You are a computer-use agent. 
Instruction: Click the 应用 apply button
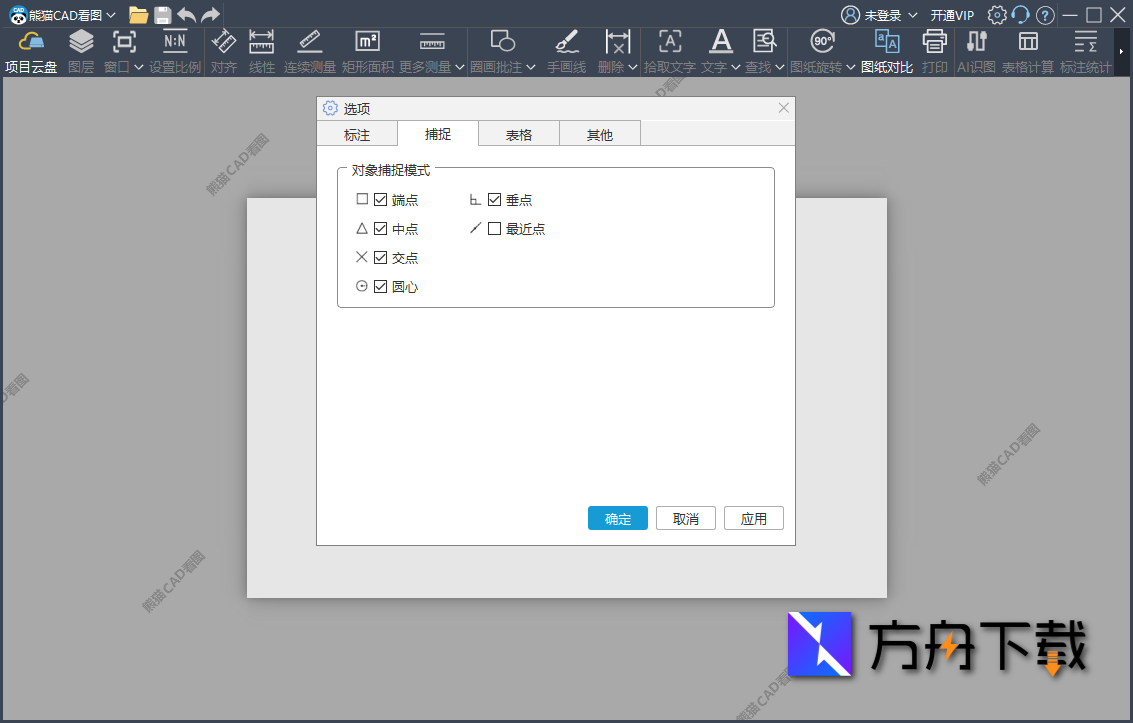click(754, 518)
